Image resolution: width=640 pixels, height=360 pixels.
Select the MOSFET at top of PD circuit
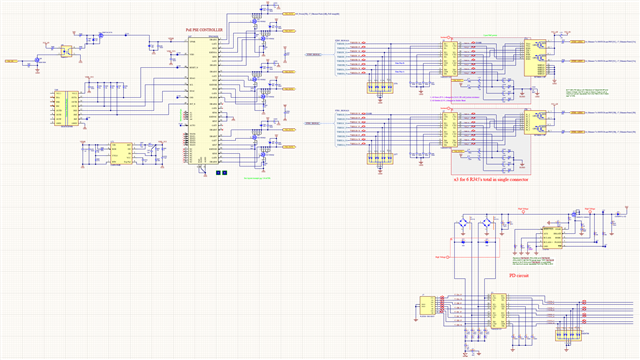coord(574,214)
